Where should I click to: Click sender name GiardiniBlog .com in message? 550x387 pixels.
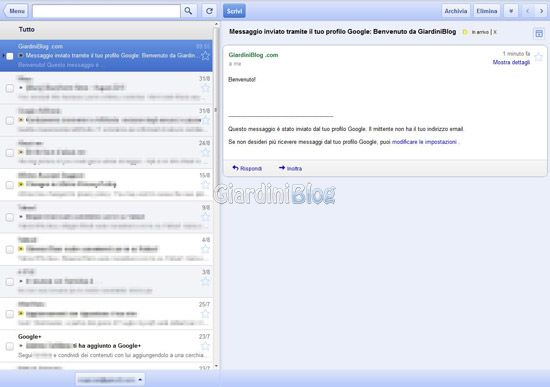click(253, 55)
